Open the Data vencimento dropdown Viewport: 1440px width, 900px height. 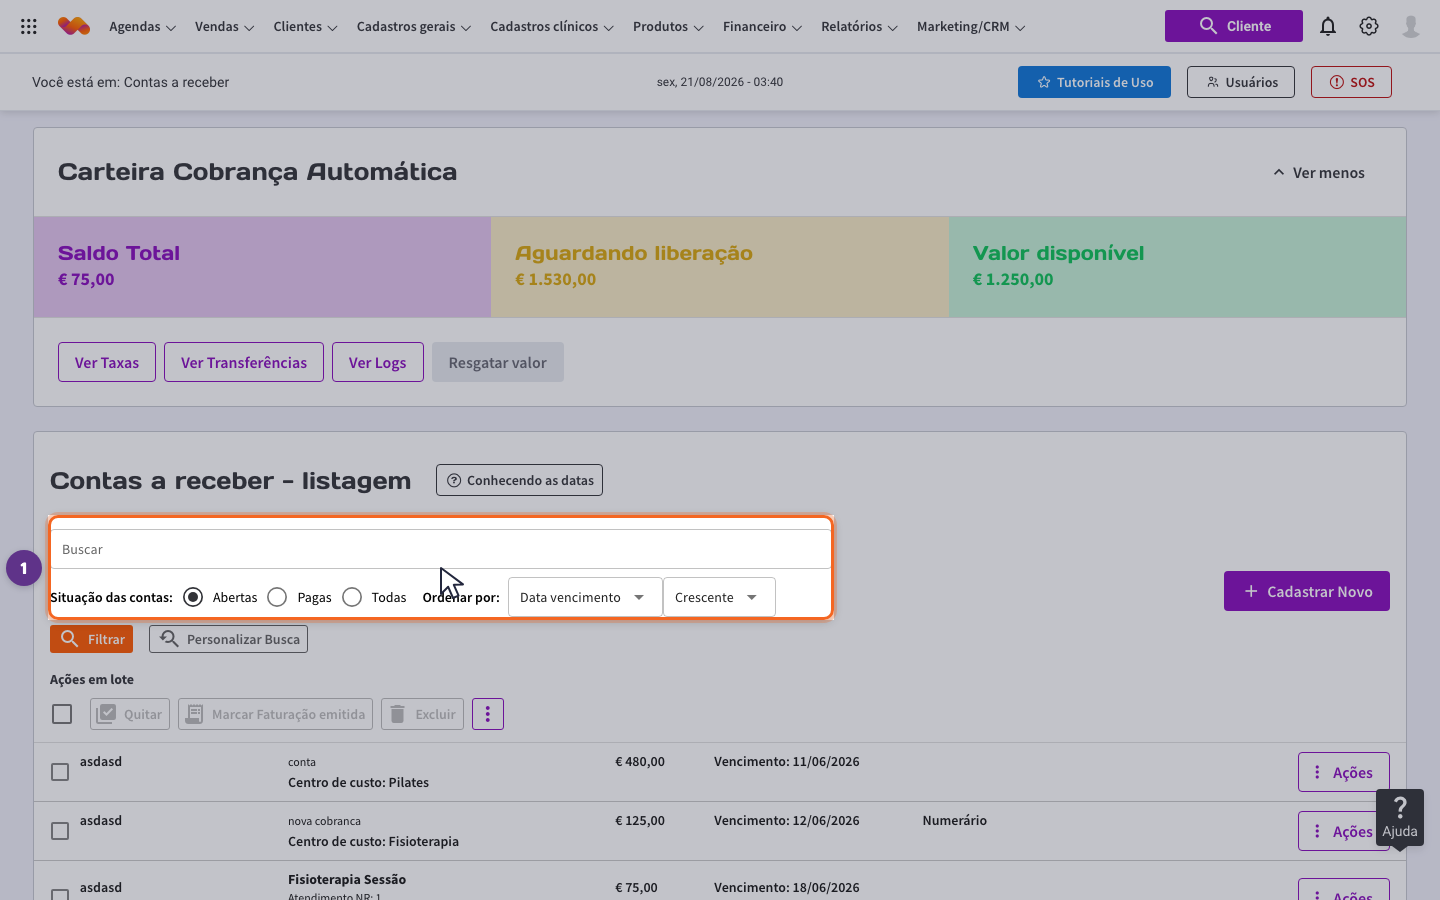click(x=585, y=597)
